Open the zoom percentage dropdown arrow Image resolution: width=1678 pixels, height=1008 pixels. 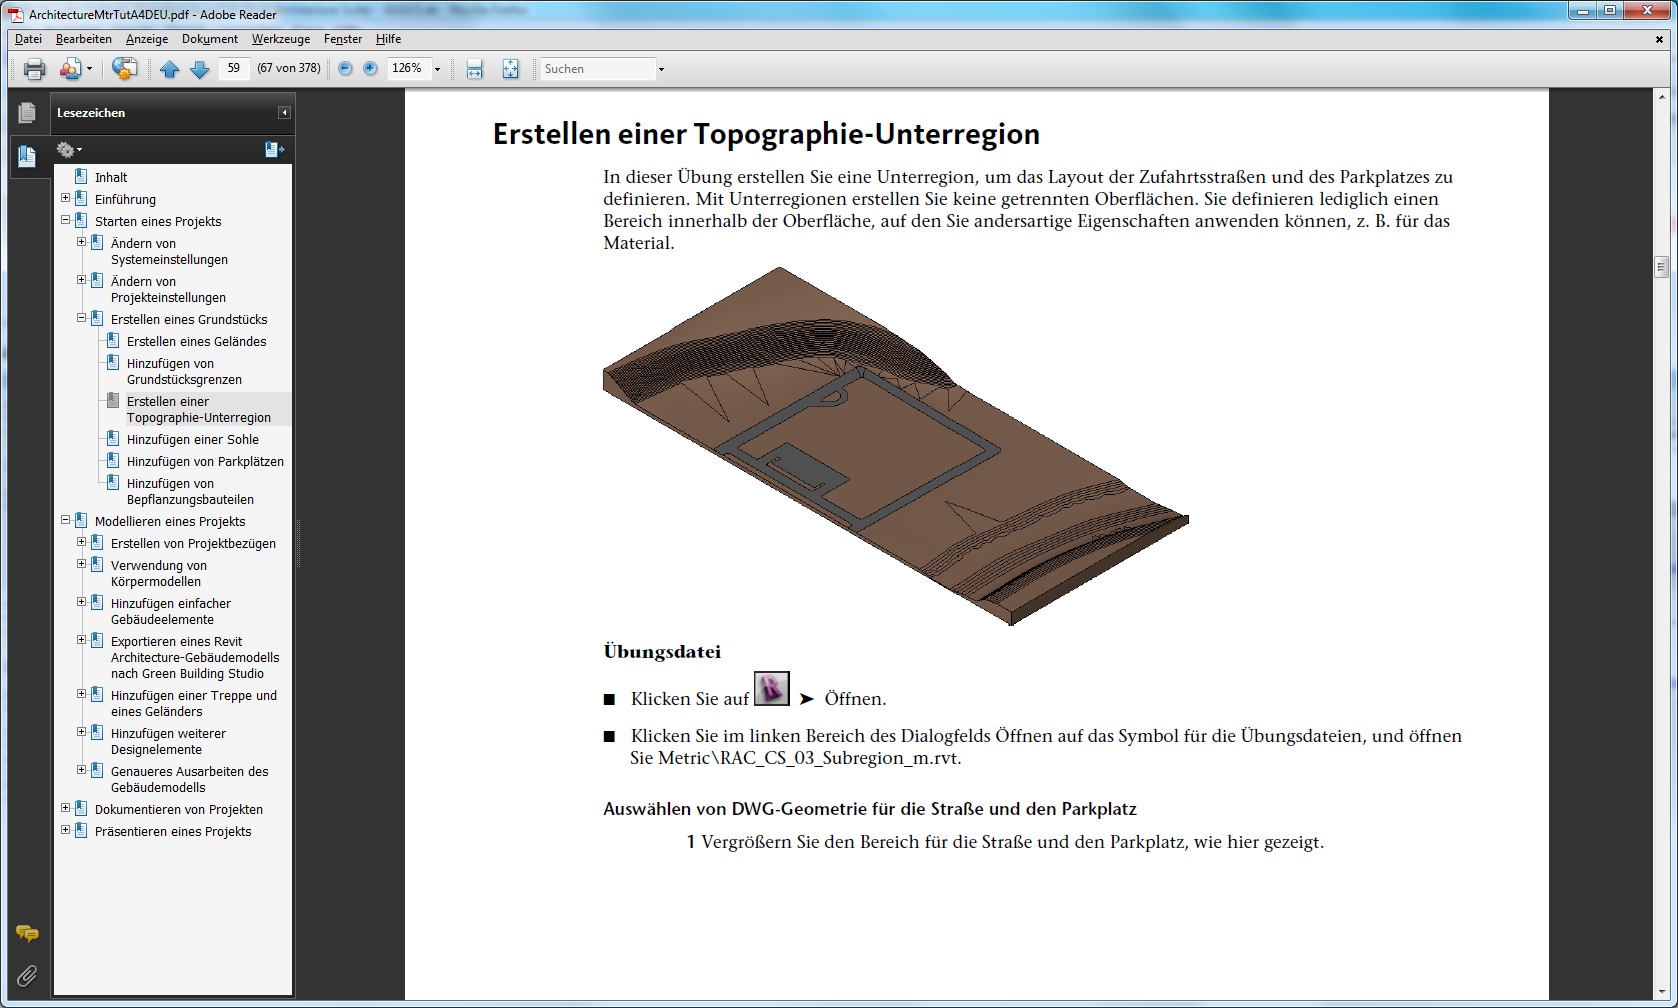pyautogui.click(x=437, y=69)
